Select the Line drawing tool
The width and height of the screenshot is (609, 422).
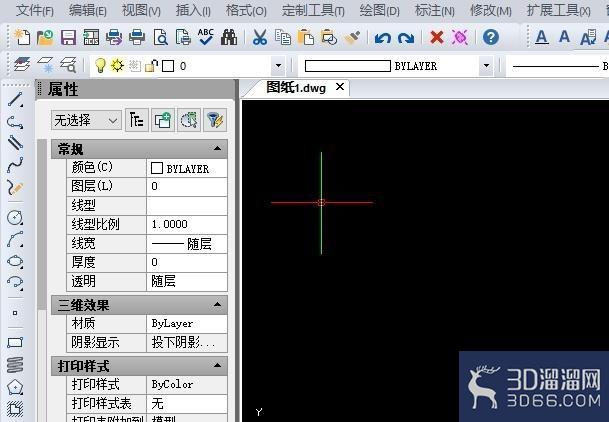click(15, 99)
